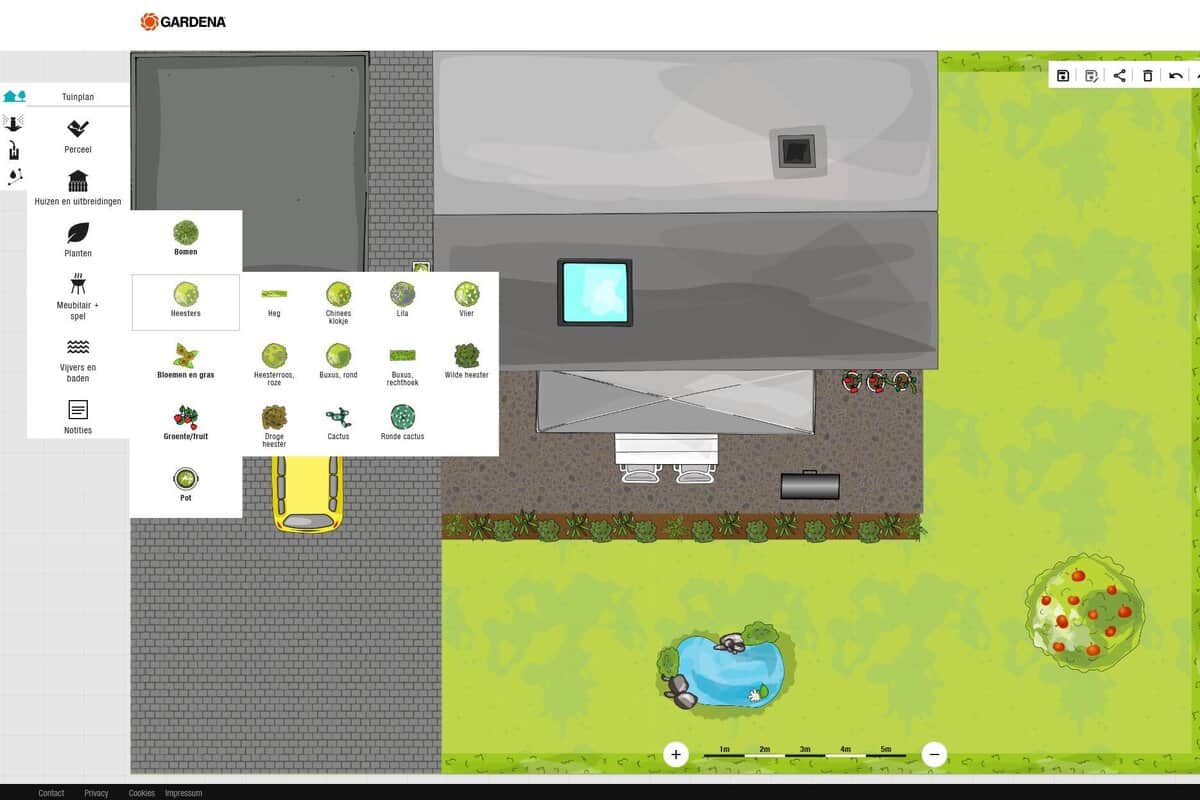
Task: Save the garden plan
Action: (x=1063, y=75)
